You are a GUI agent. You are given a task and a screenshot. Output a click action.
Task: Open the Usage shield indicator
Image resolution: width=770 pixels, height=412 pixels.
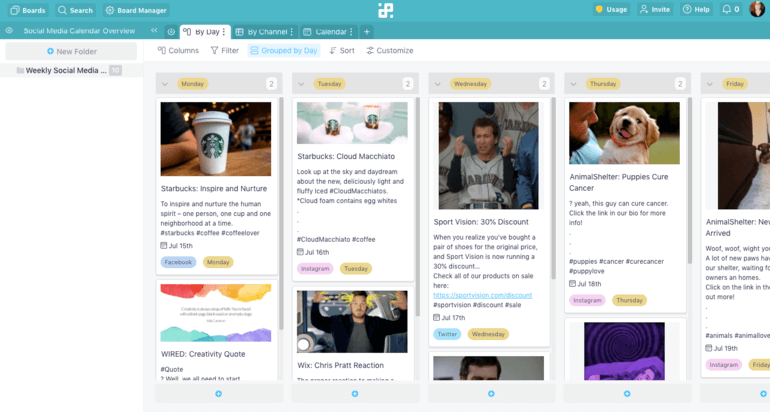coord(611,9)
